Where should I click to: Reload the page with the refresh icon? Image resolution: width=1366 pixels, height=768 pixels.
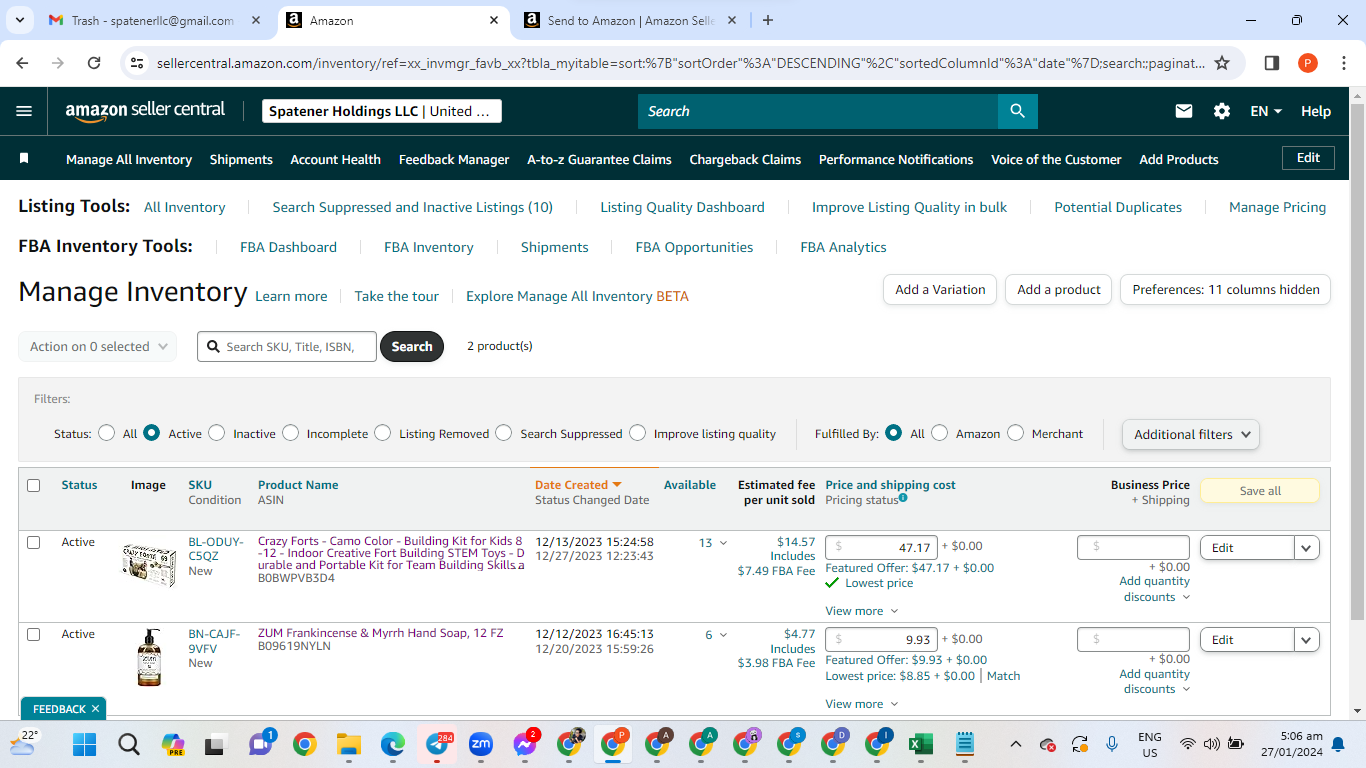point(94,63)
